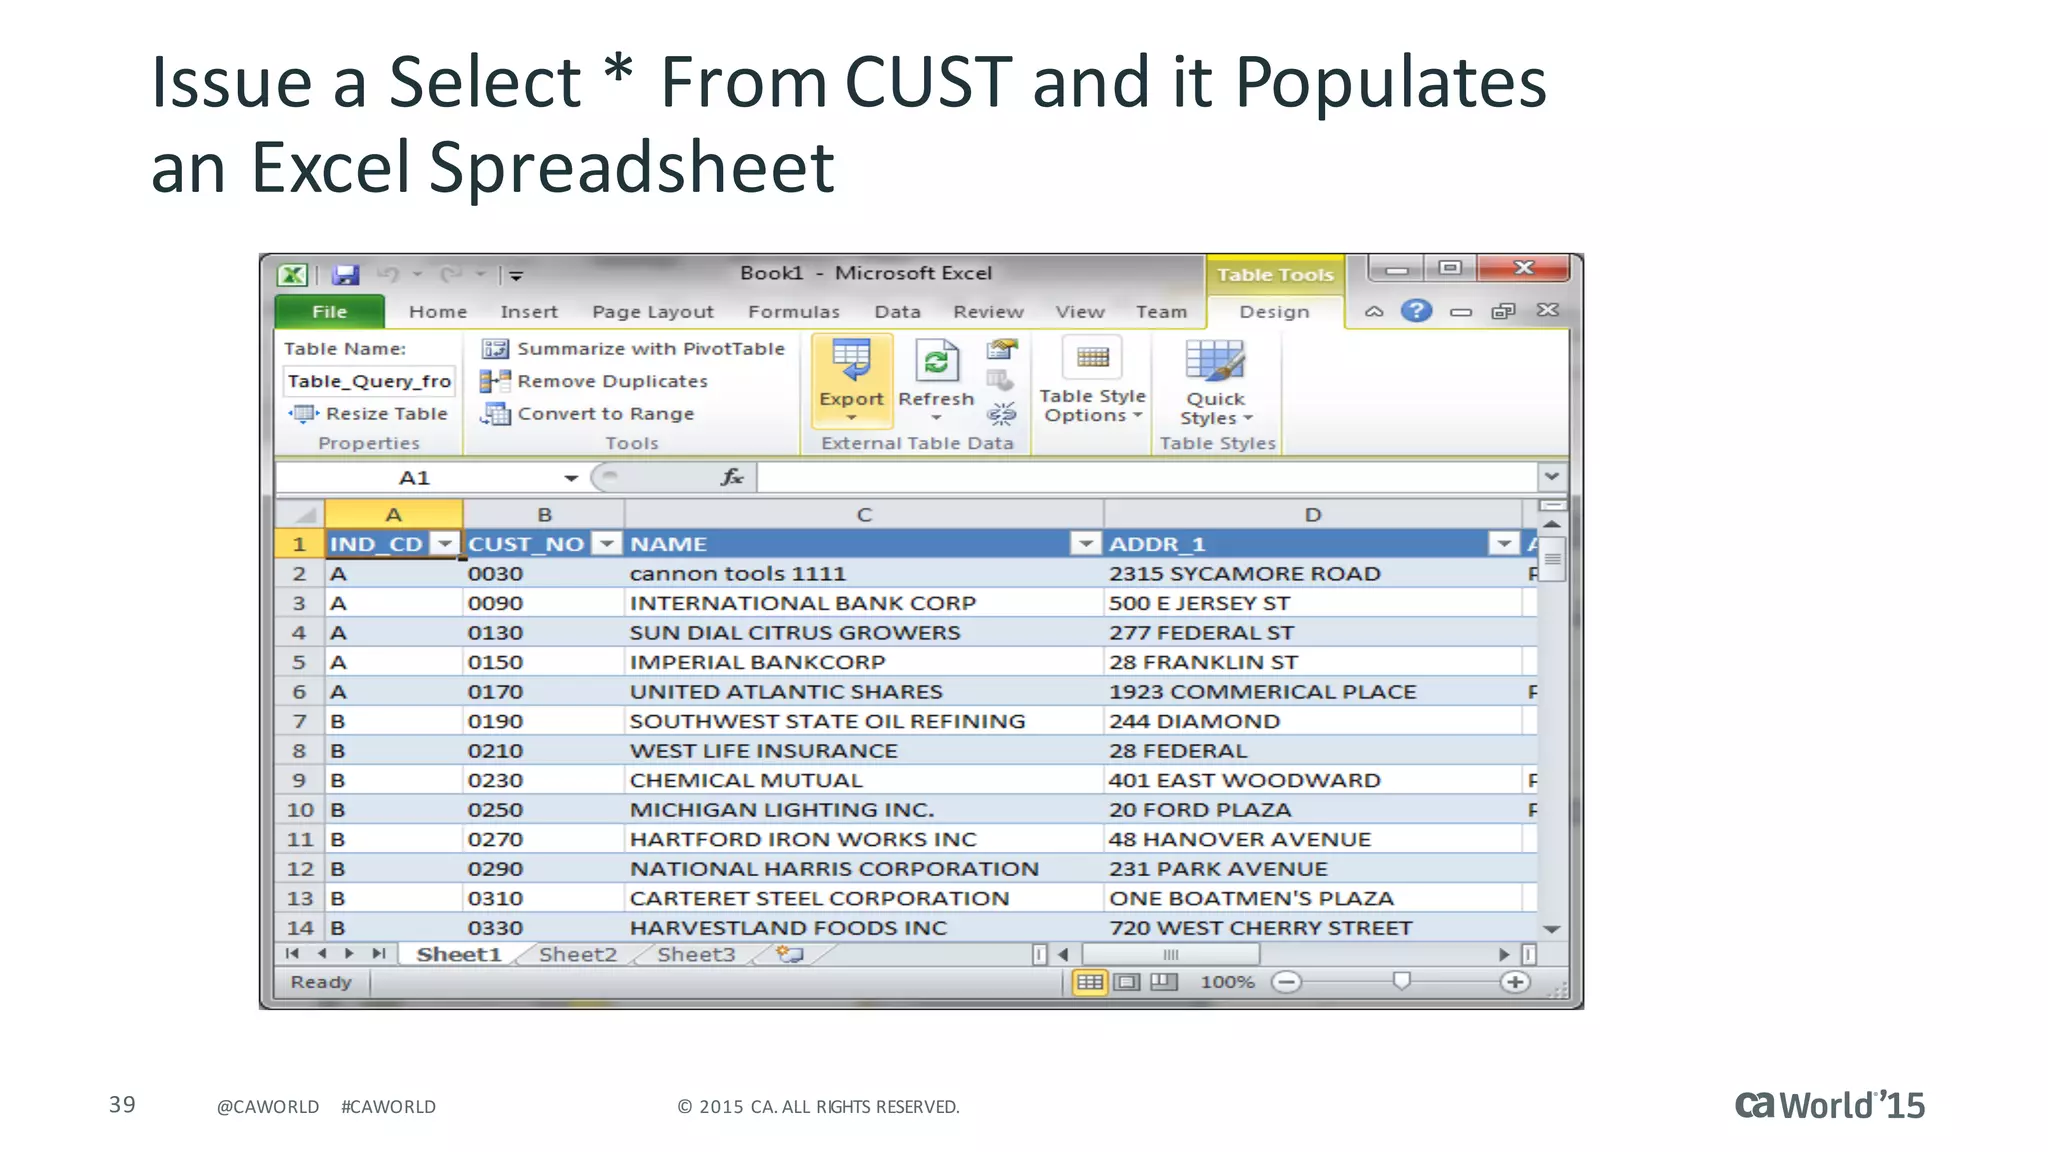Screen dimensions: 2048x1152
Task: Close the workbook with the ribbon X icon
Action: [1548, 310]
